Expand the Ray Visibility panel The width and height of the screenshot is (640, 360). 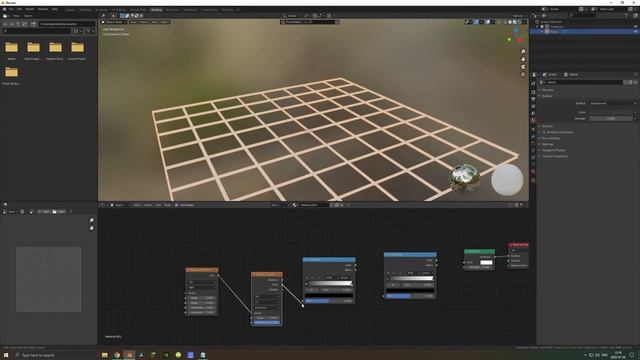550,138
